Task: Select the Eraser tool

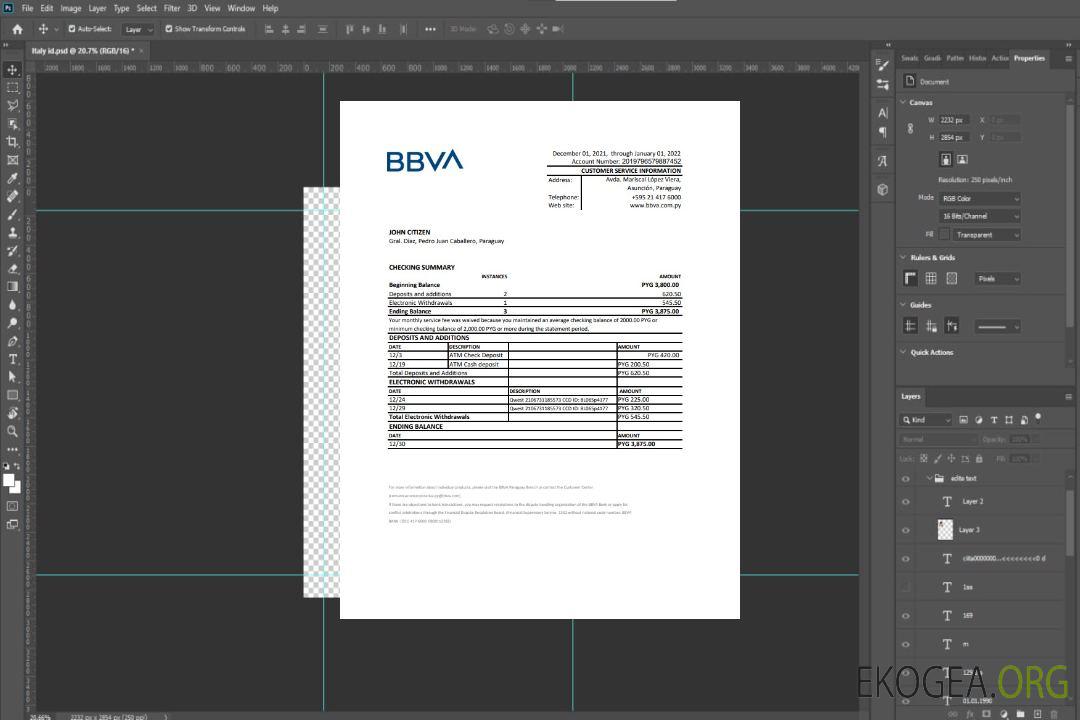Action: pyautogui.click(x=12, y=269)
